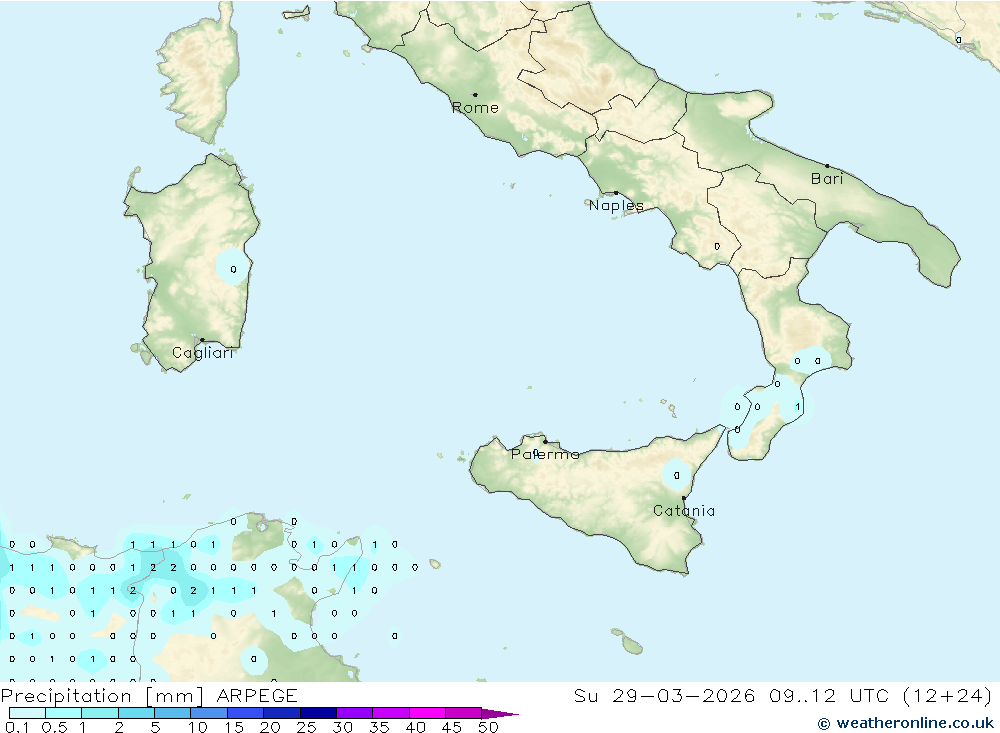This screenshot has width=1000, height=733.
Task: Click the Bari city label
Action: (x=827, y=179)
